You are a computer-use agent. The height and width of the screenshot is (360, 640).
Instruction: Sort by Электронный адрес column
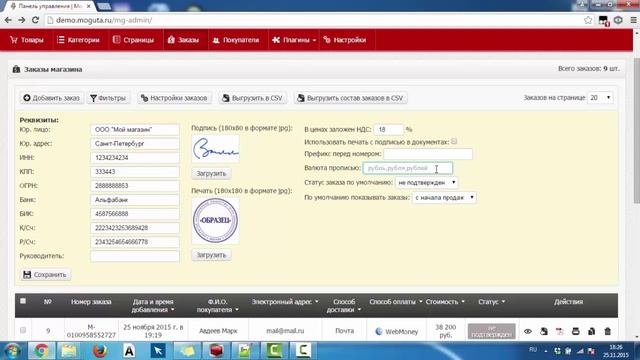coord(284,302)
